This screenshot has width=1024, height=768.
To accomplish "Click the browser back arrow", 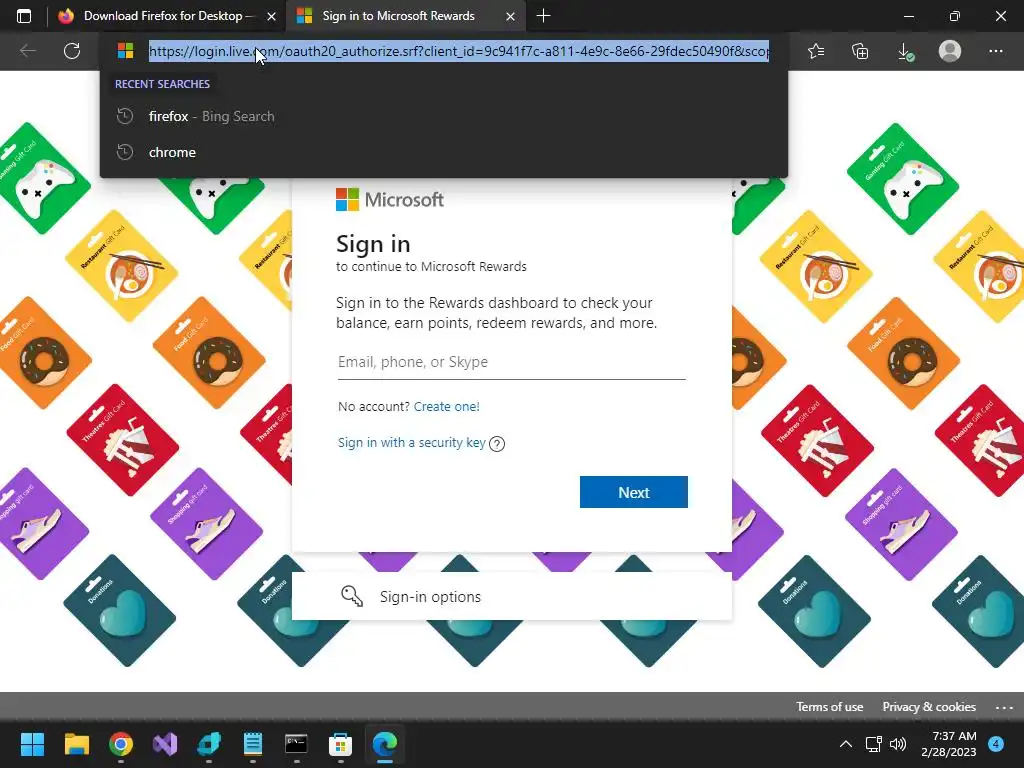I will [28, 51].
